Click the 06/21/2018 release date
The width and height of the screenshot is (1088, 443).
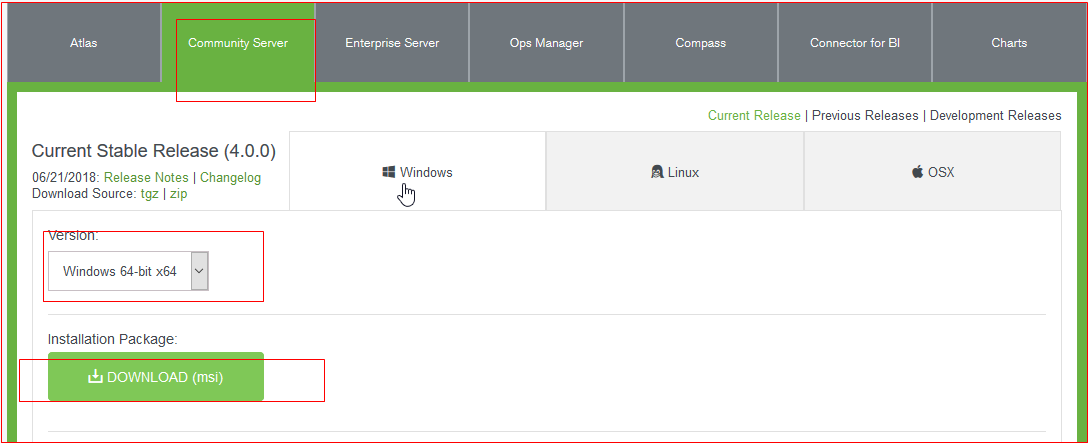[x=65, y=178]
